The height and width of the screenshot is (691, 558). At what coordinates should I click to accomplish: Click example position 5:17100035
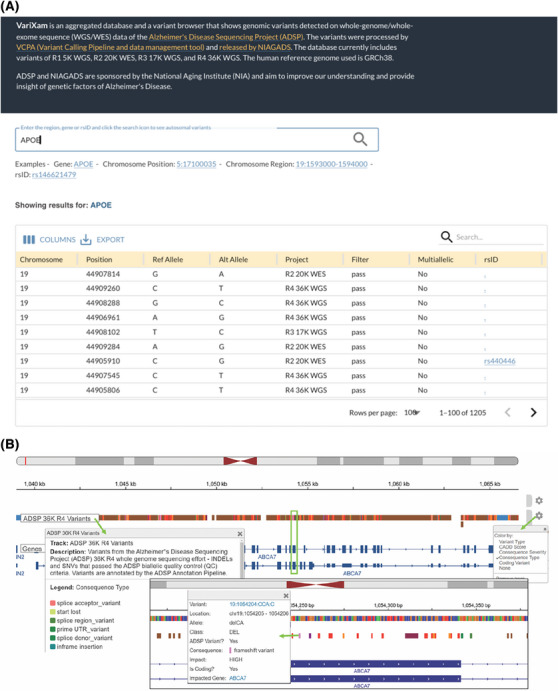click(196, 164)
